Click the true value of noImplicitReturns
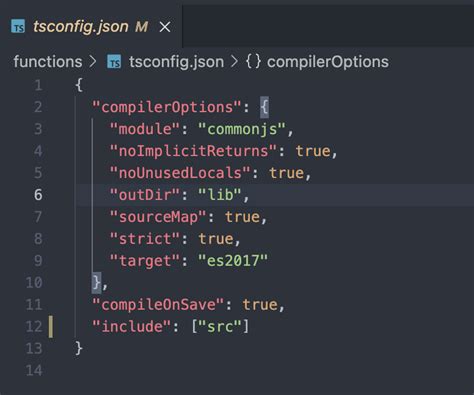The width and height of the screenshot is (474, 395). click(x=313, y=151)
